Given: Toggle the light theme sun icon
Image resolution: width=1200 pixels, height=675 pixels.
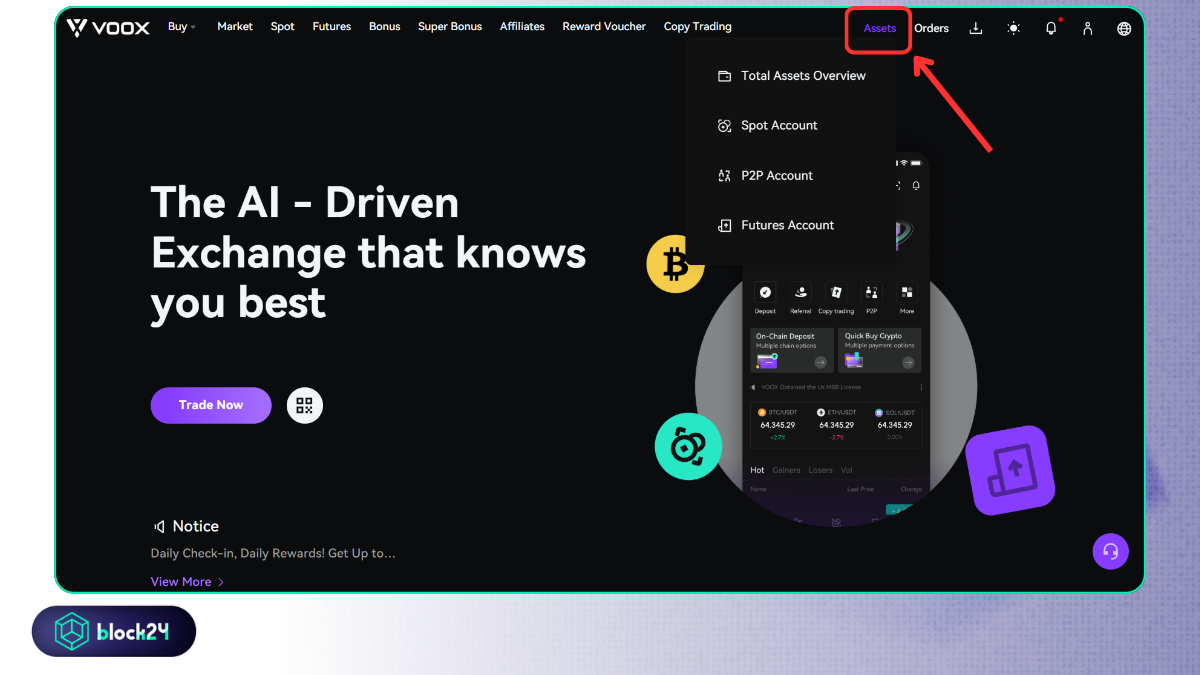Looking at the screenshot, I should 1014,28.
